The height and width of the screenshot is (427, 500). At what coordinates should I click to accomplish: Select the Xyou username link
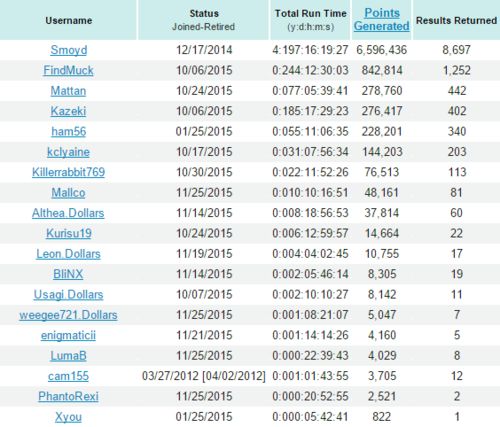pyautogui.click(x=68, y=417)
